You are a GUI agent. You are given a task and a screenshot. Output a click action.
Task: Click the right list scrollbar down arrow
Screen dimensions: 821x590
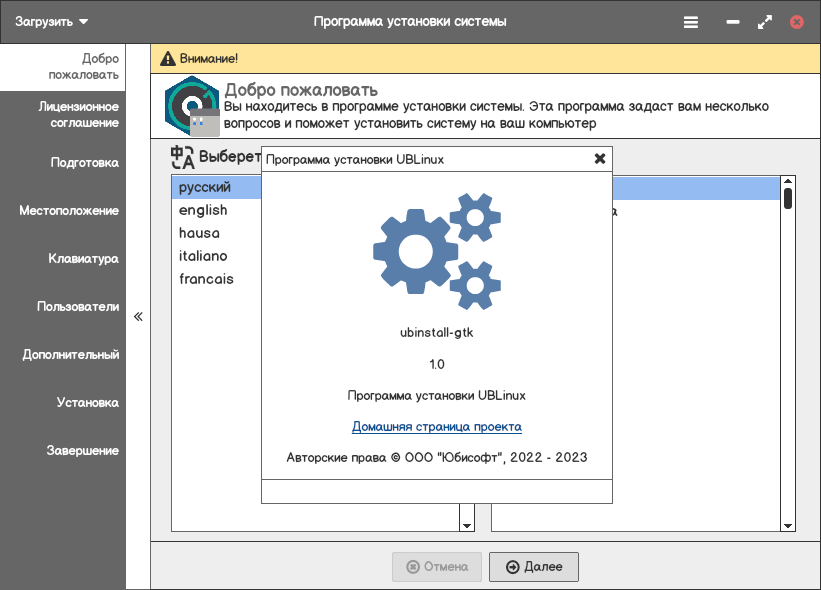click(788, 526)
